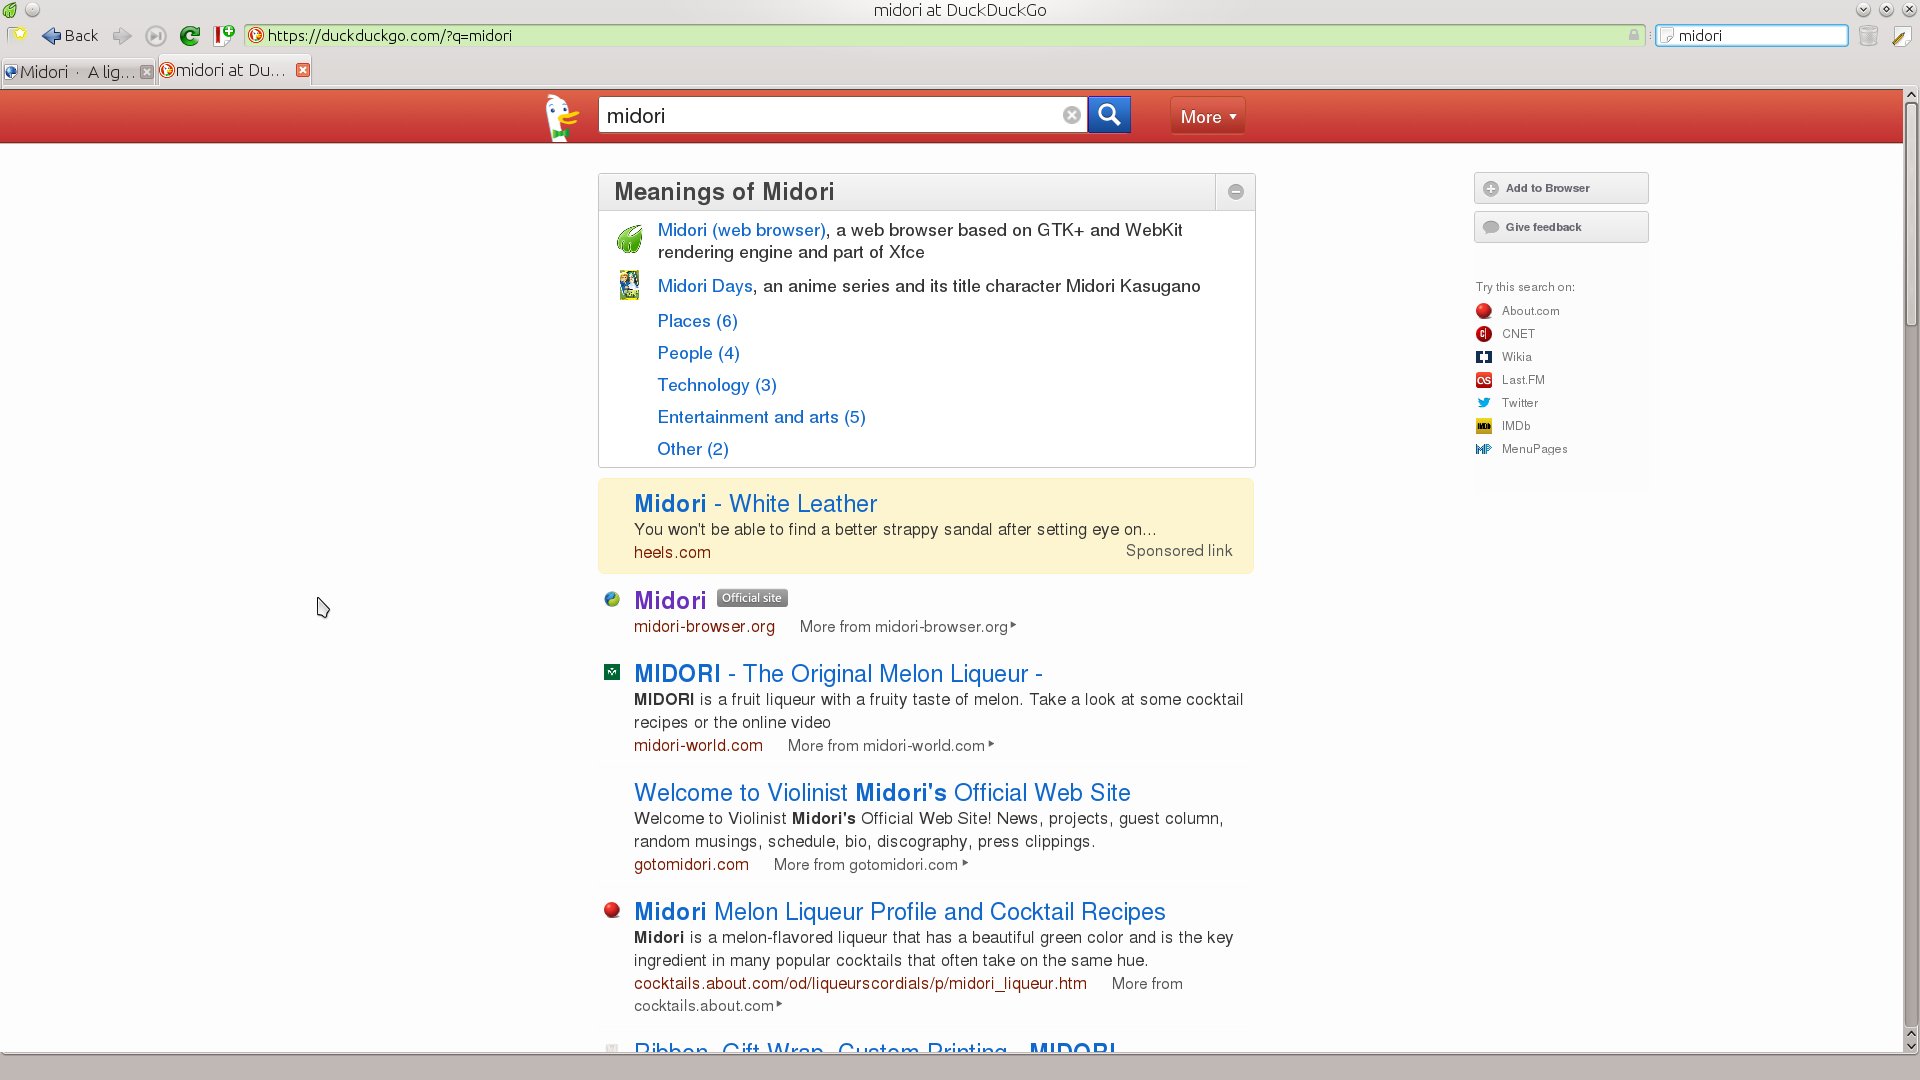This screenshot has width=1920, height=1080.
Task: Open the Midori - White Leather sponsored link
Action: 755,504
